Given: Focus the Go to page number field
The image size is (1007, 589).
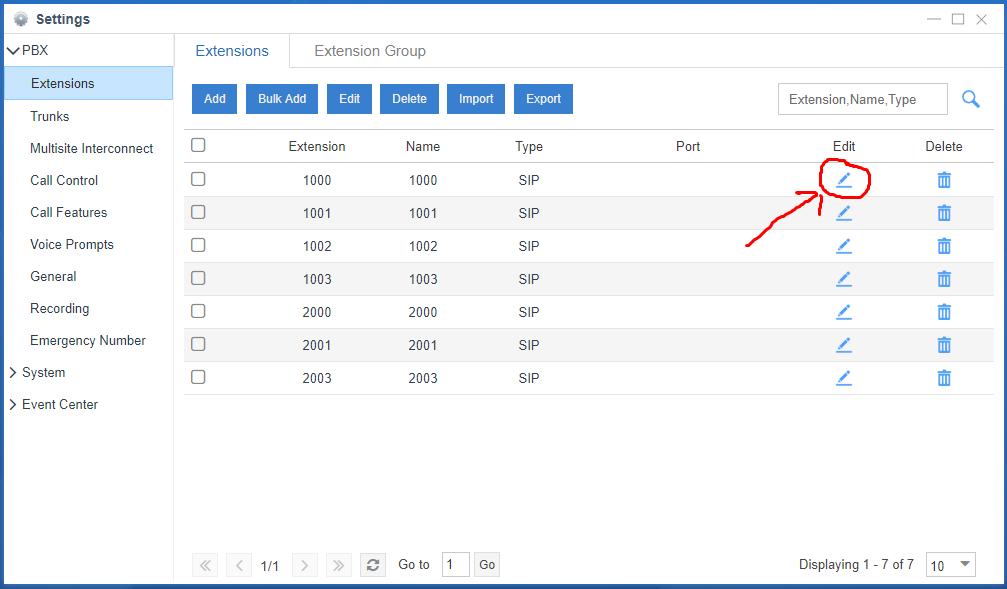Looking at the screenshot, I should click(455, 565).
